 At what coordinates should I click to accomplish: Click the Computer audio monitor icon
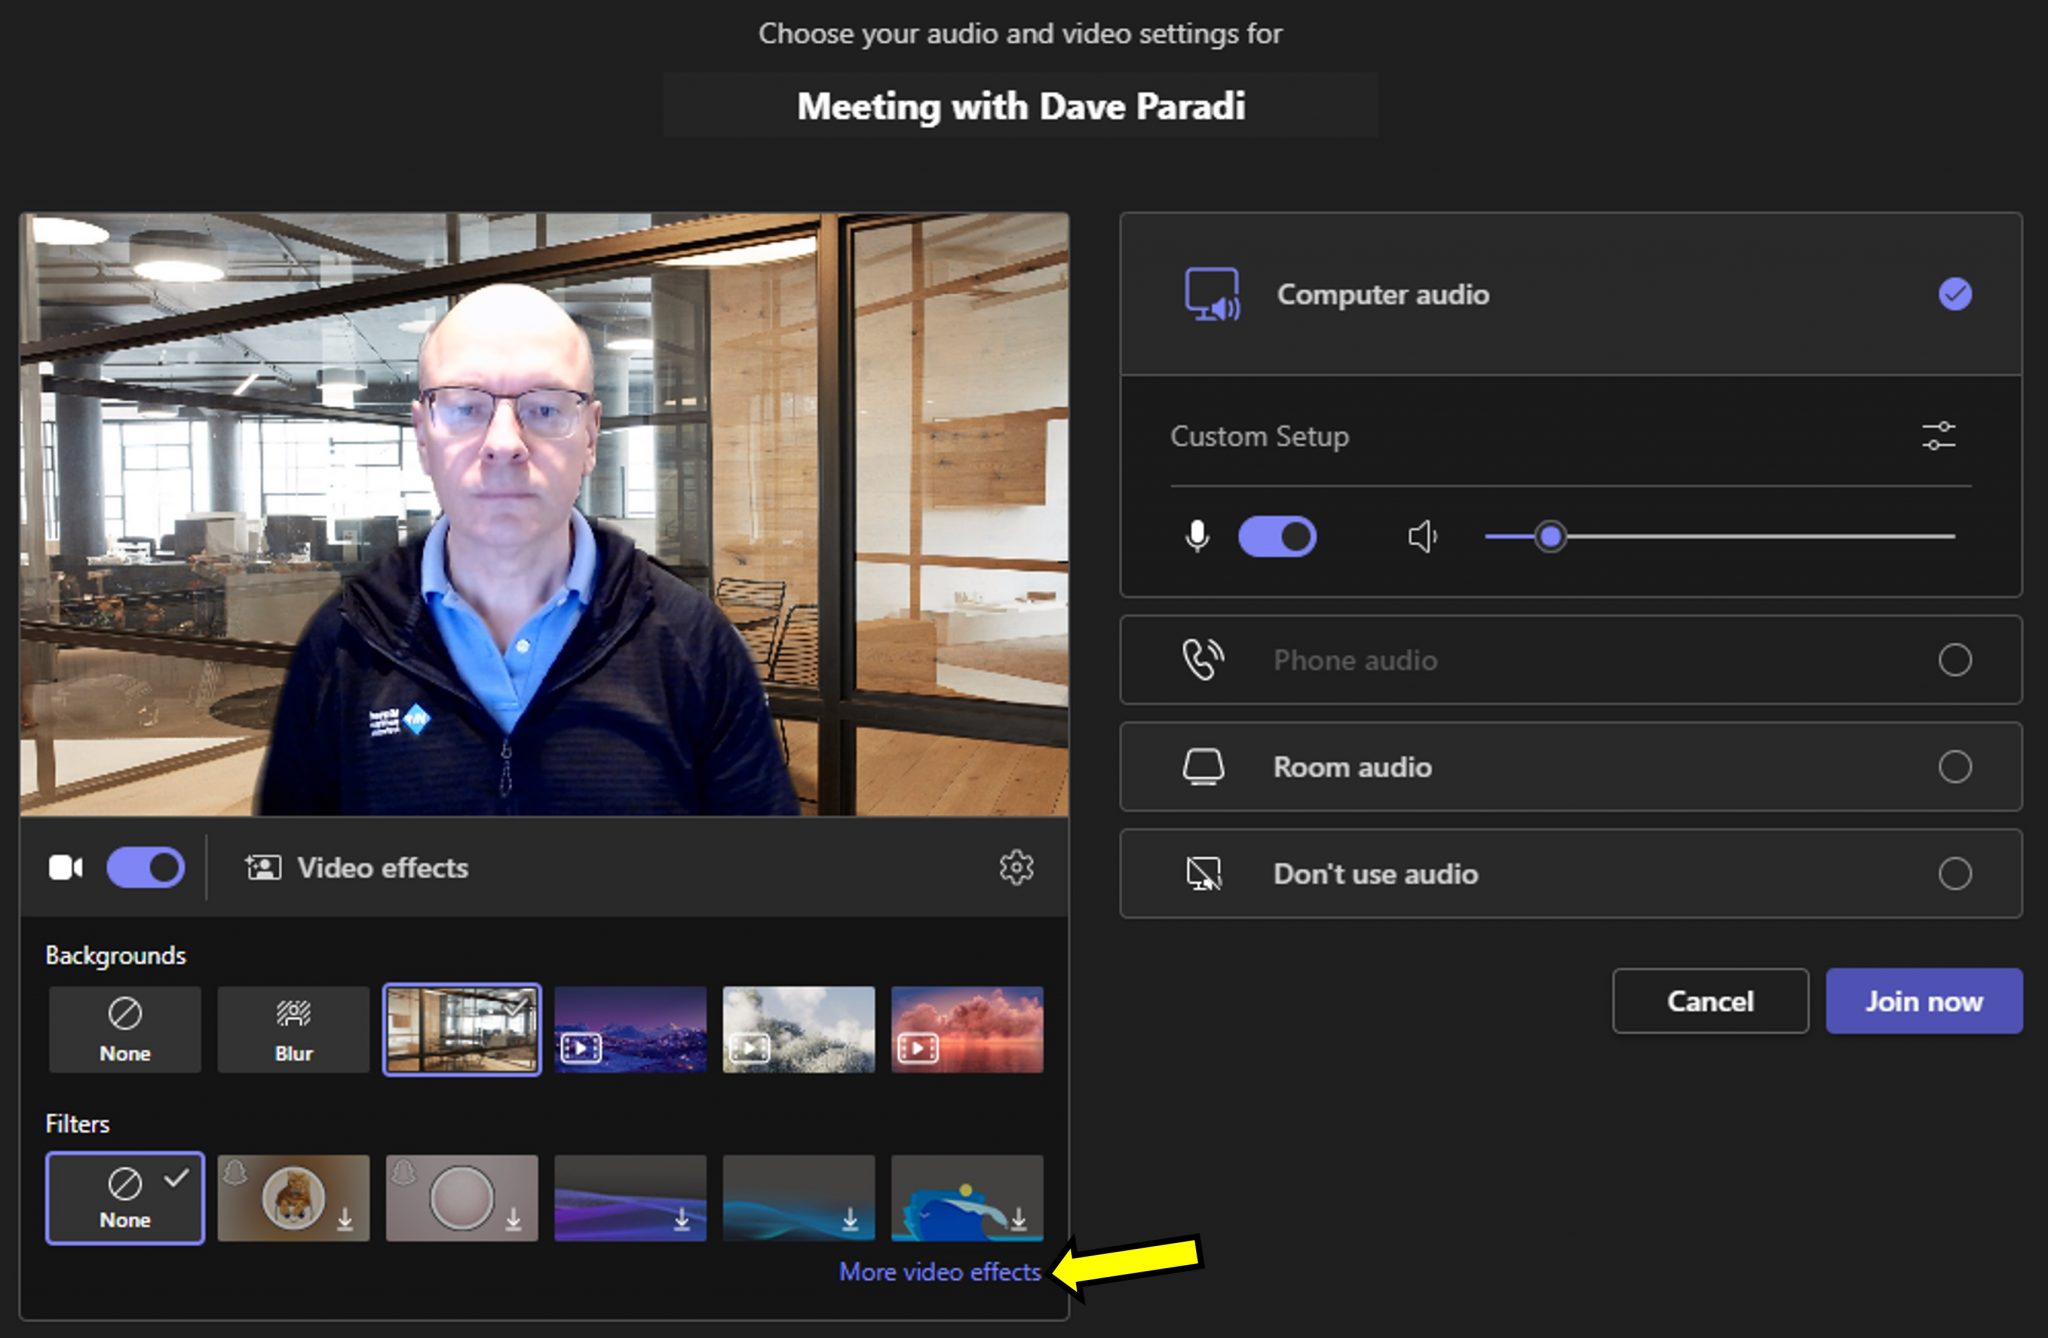(x=1210, y=294)
